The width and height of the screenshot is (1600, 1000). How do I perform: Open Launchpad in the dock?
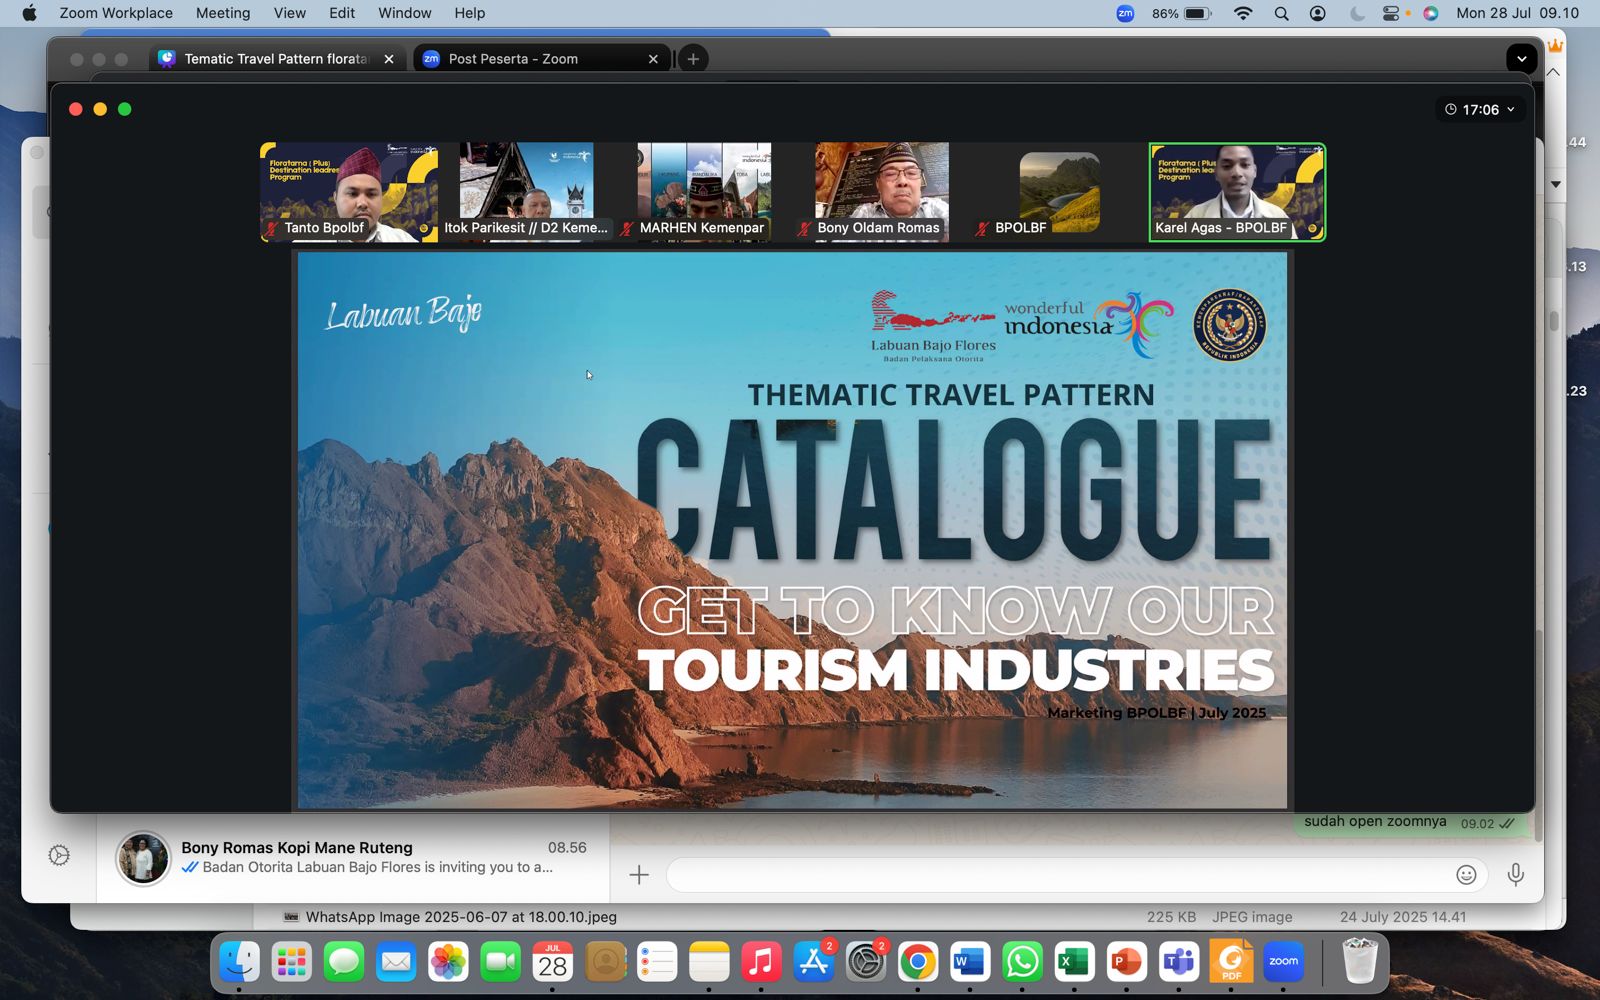292,963
